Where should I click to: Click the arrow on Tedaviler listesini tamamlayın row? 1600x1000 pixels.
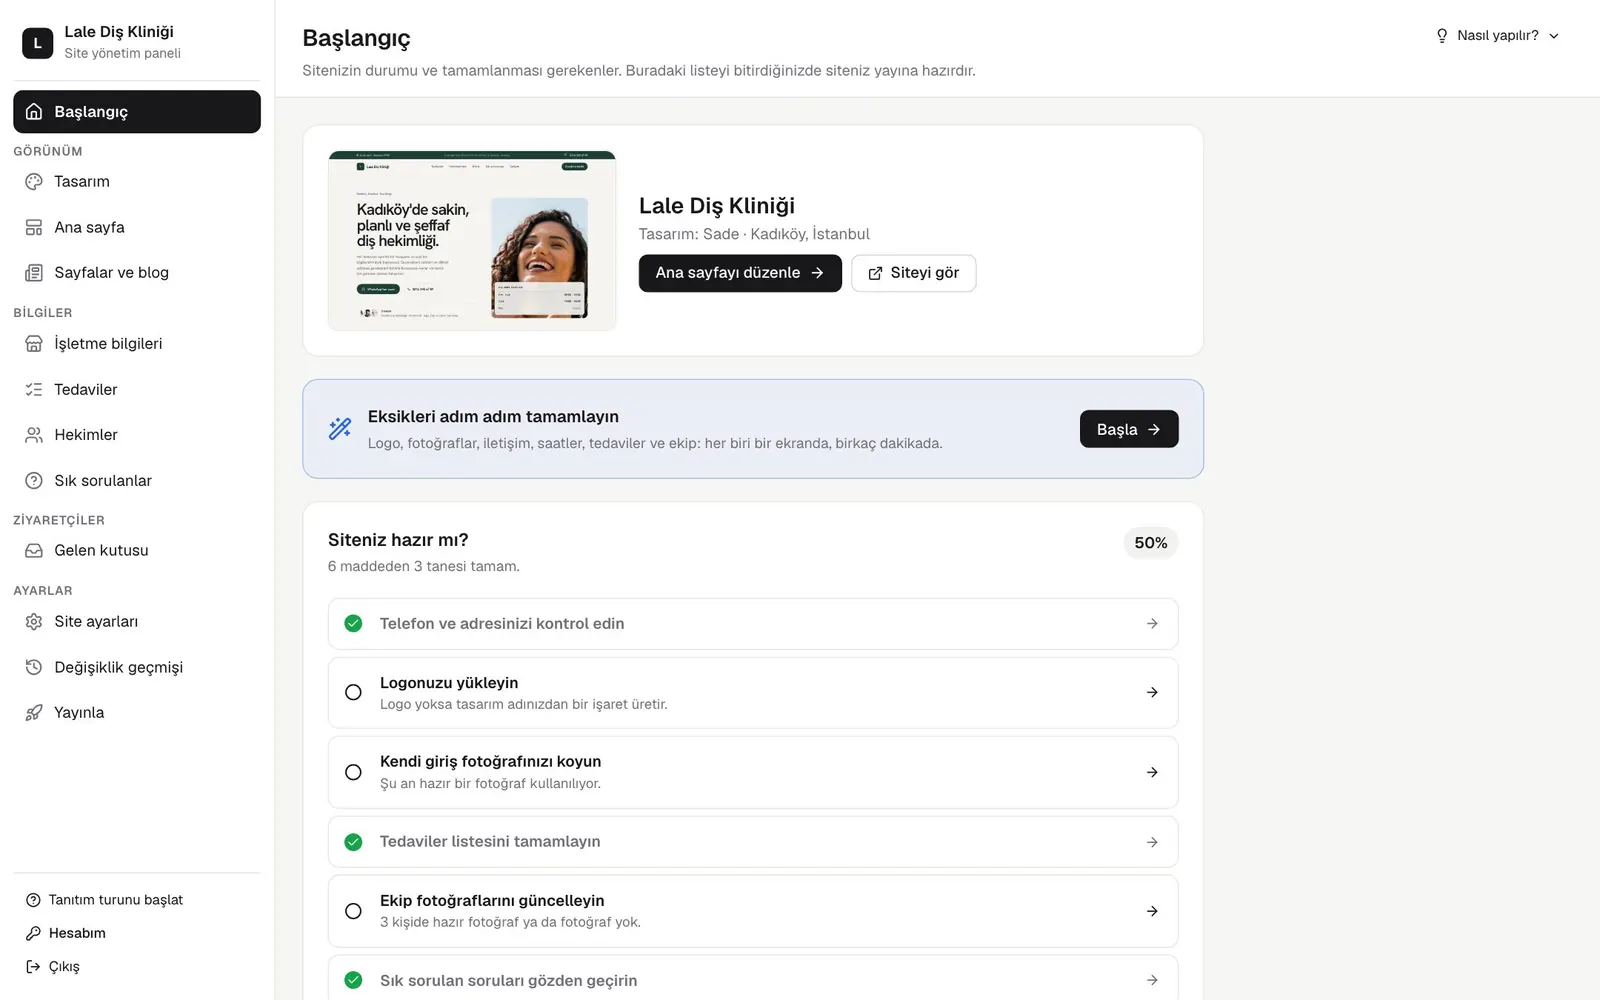(x=1152, y=842)
